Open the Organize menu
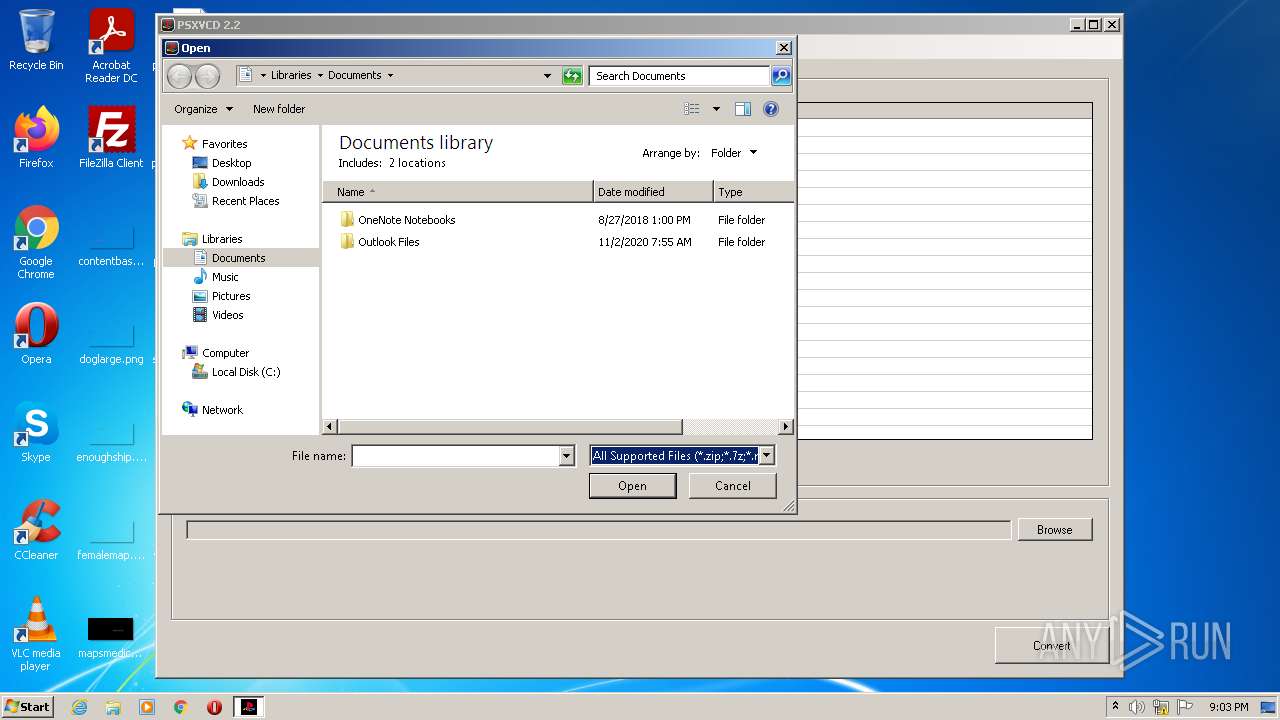1280x720 pixels. (203, 109)
